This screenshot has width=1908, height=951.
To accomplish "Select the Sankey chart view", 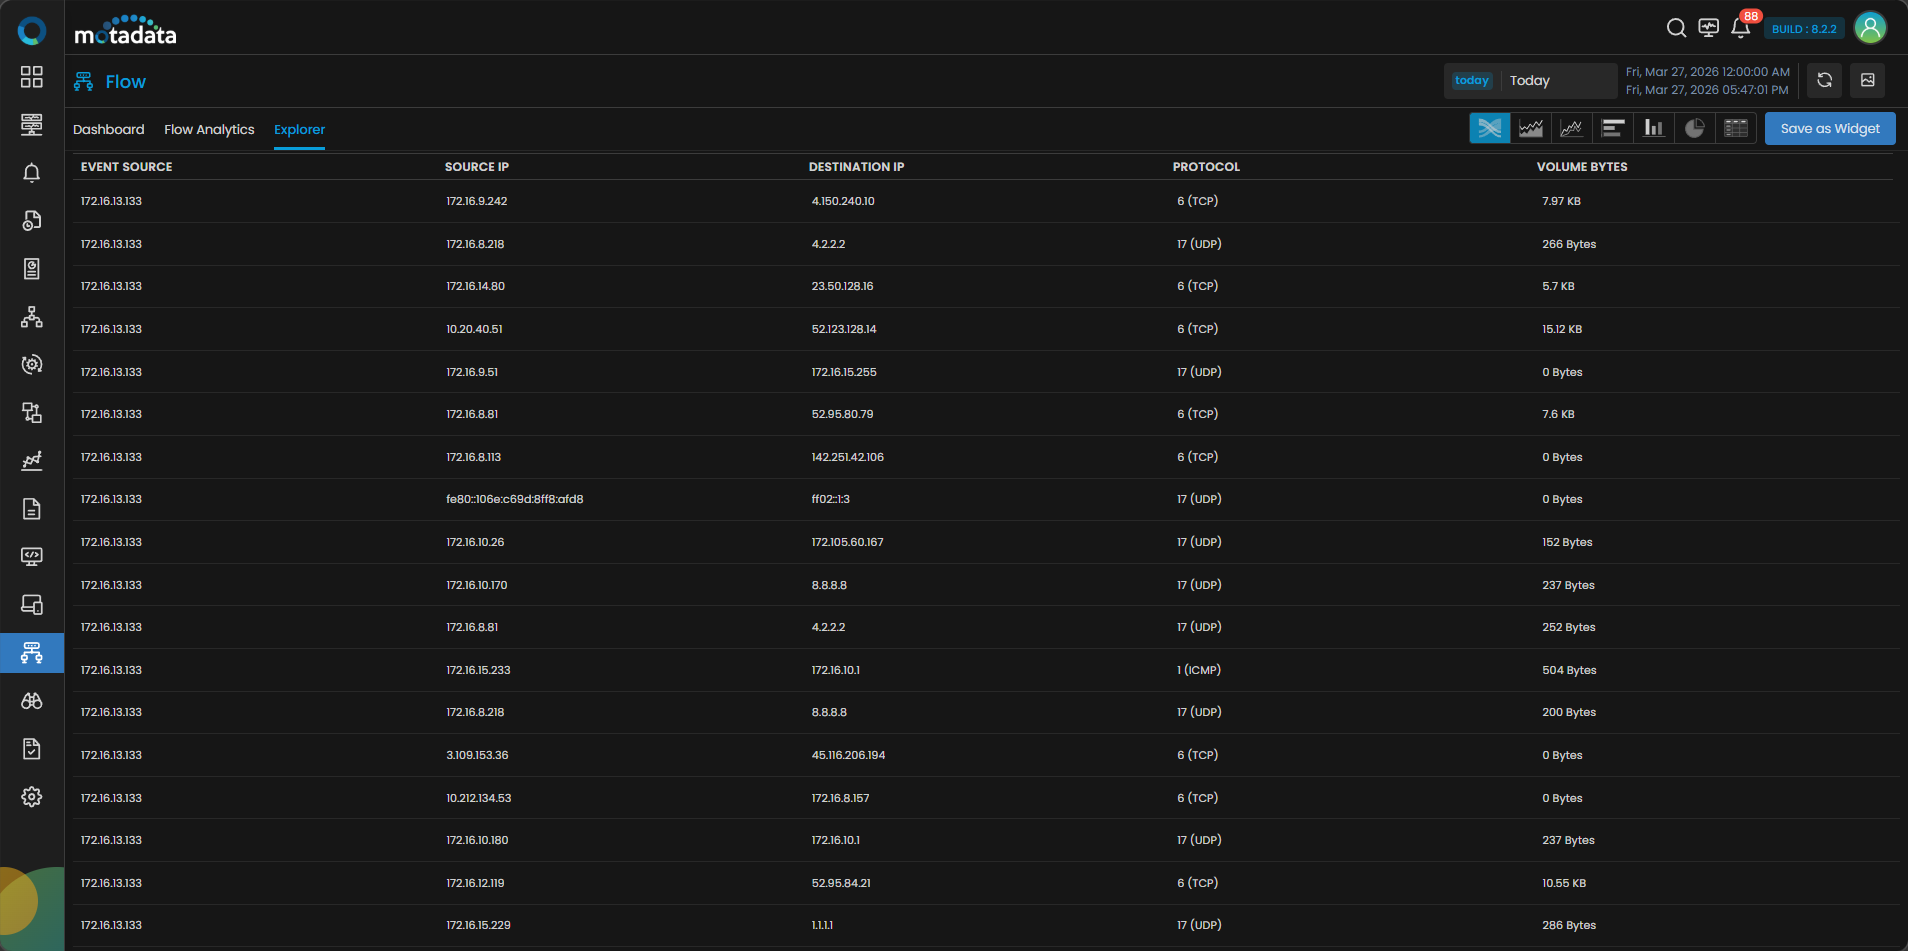I will [x=1489, y=128].
